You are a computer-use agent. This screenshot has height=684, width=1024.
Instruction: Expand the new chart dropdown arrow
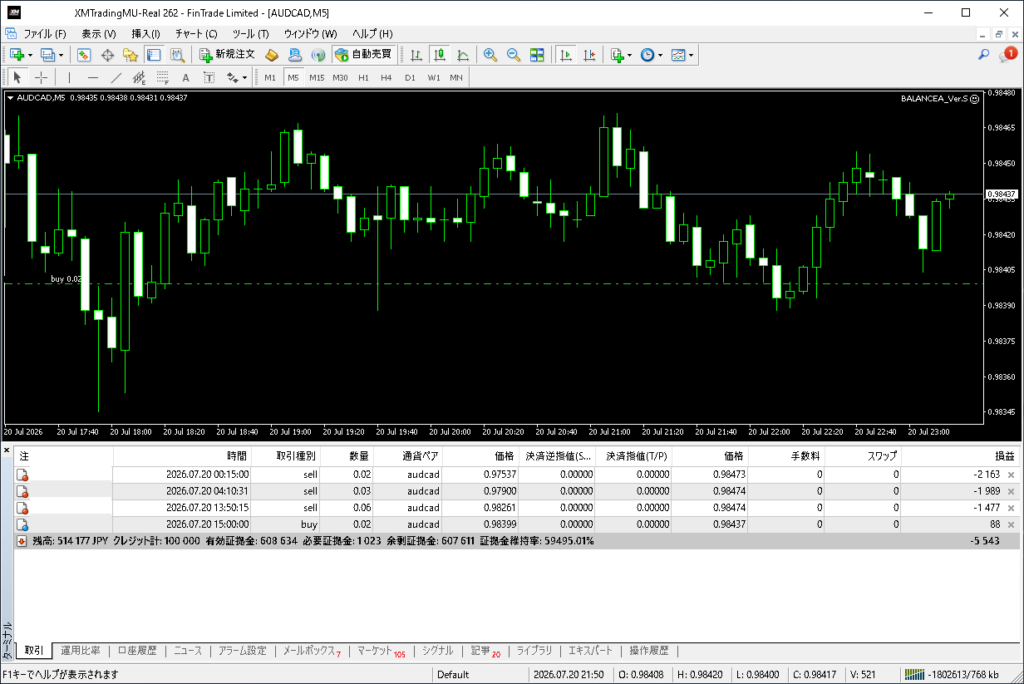[x=30, y=56]
